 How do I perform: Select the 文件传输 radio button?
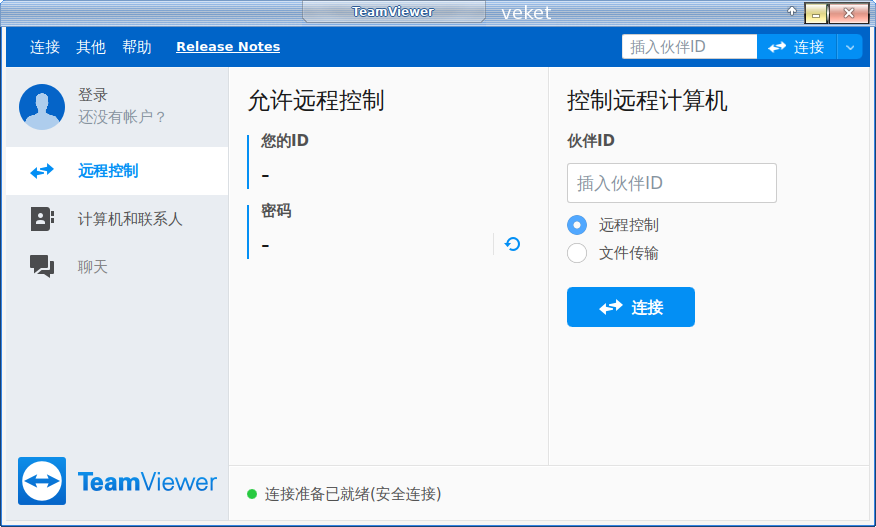click(x=577, y=253)
